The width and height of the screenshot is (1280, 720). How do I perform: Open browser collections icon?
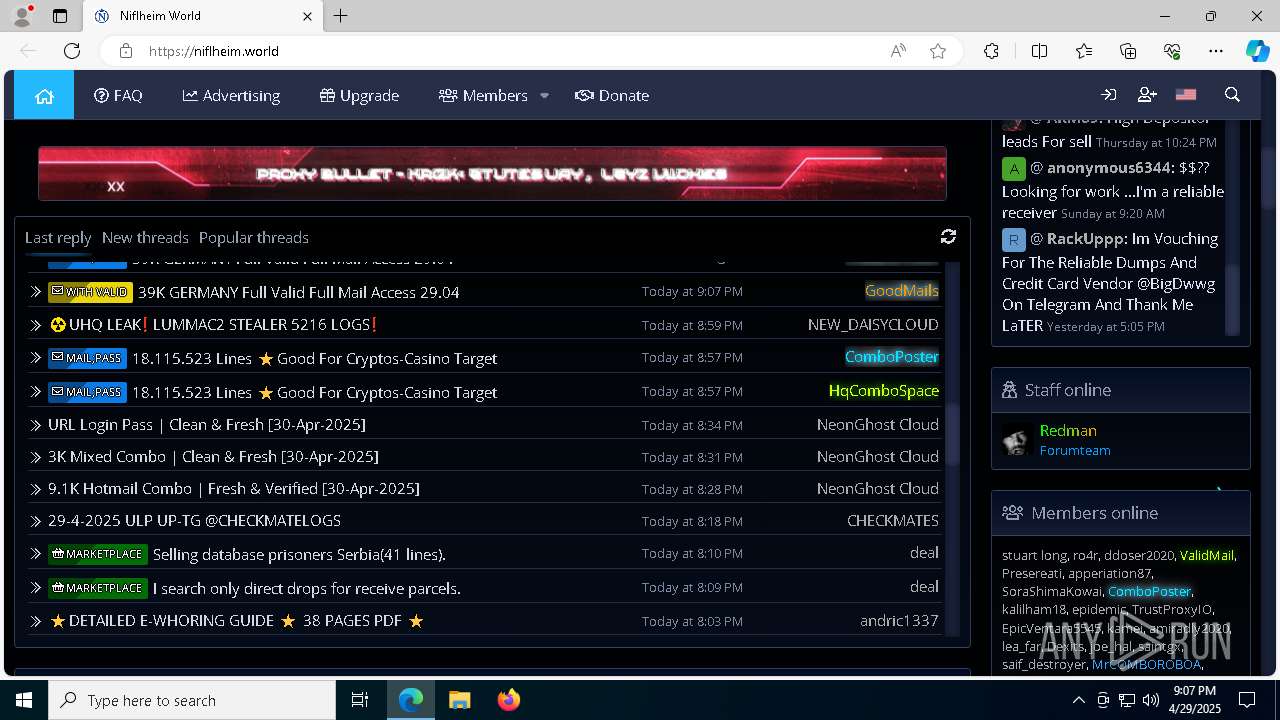point(1128,51)
